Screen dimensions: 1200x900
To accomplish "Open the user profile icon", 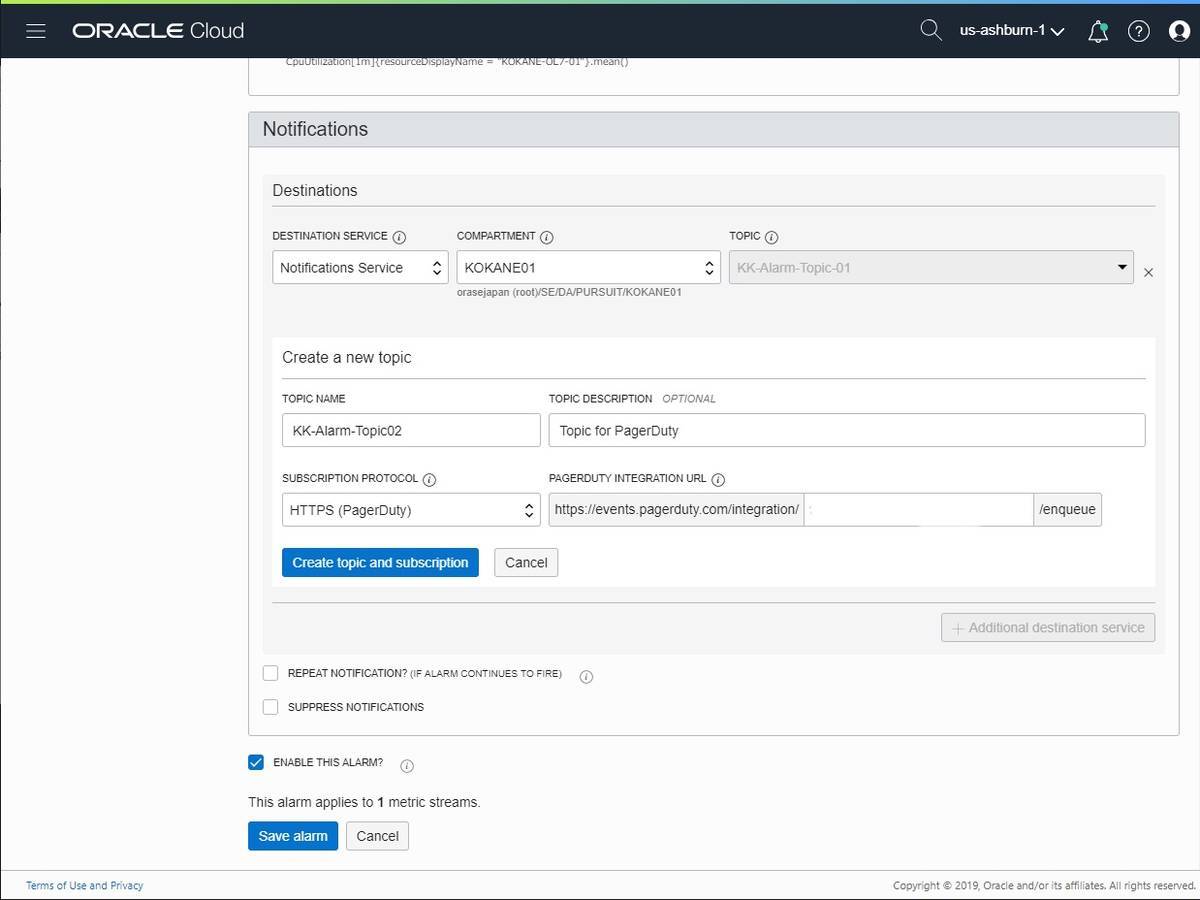I will 1179,31.
